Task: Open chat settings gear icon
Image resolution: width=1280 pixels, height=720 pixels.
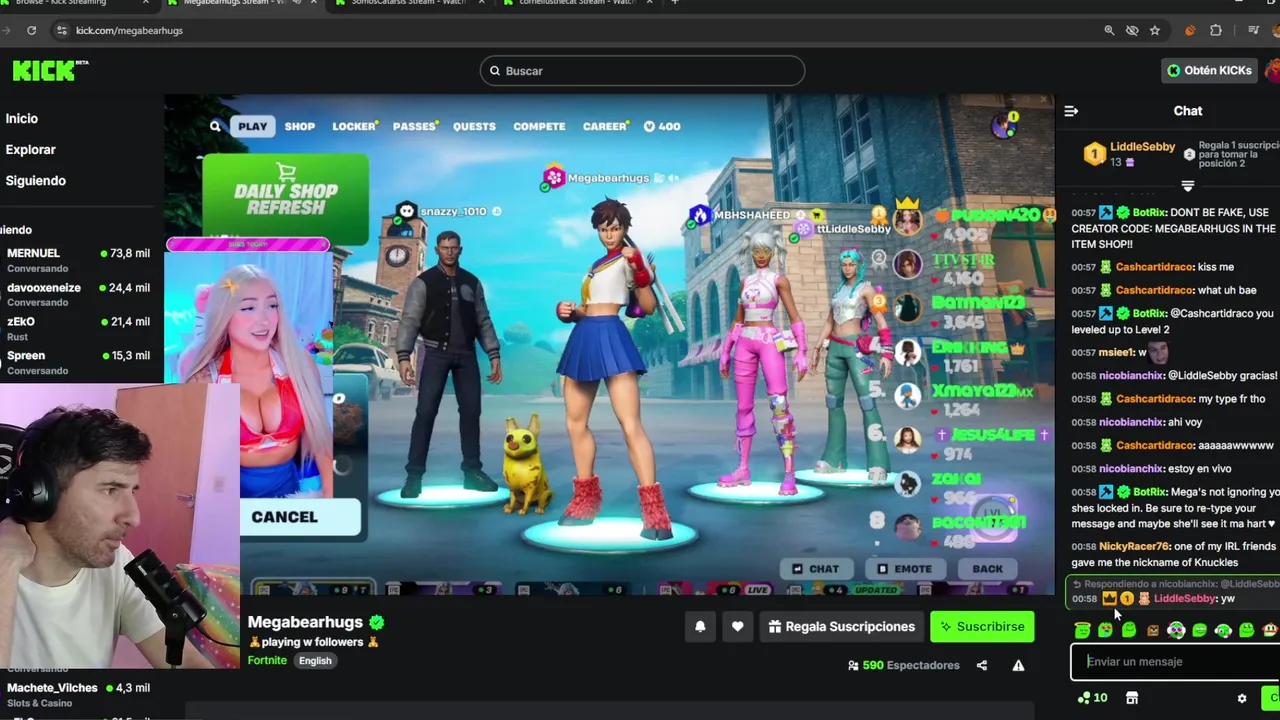Action: tap(1242, 698)
